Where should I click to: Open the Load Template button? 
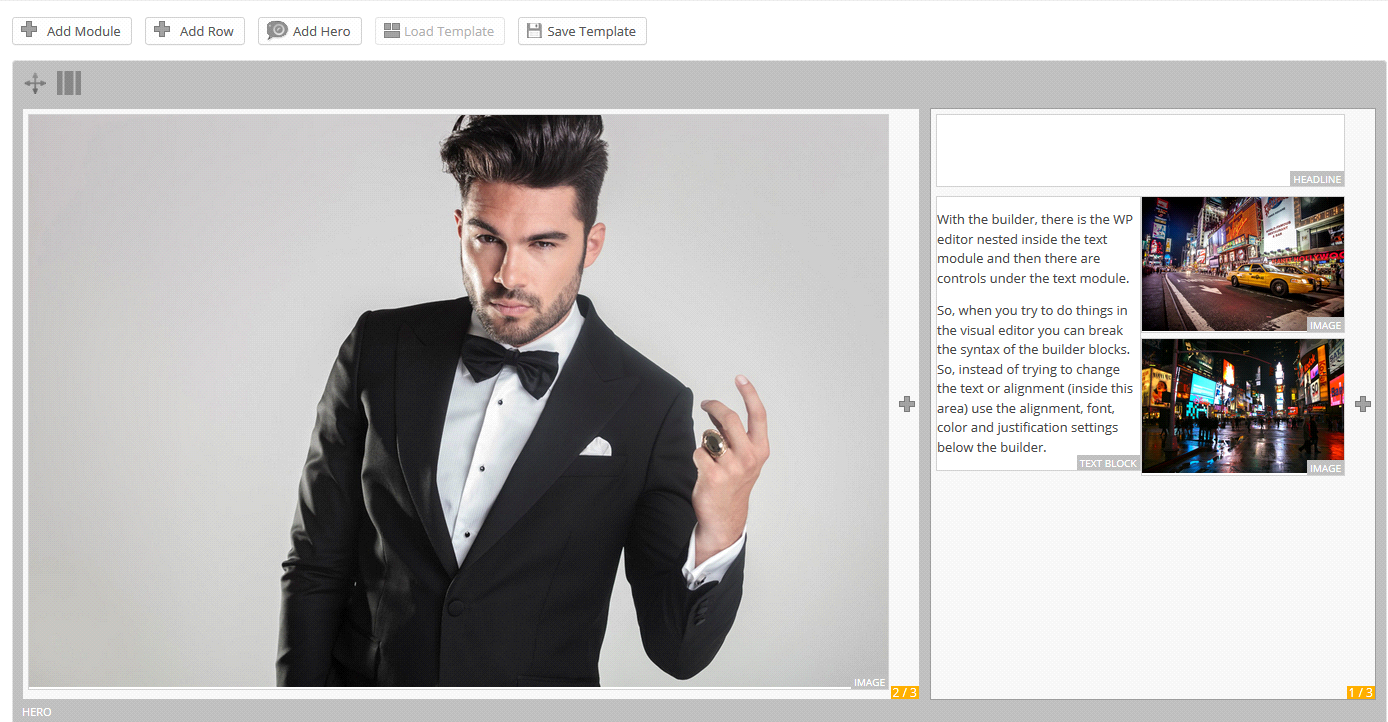pos(440,31)
